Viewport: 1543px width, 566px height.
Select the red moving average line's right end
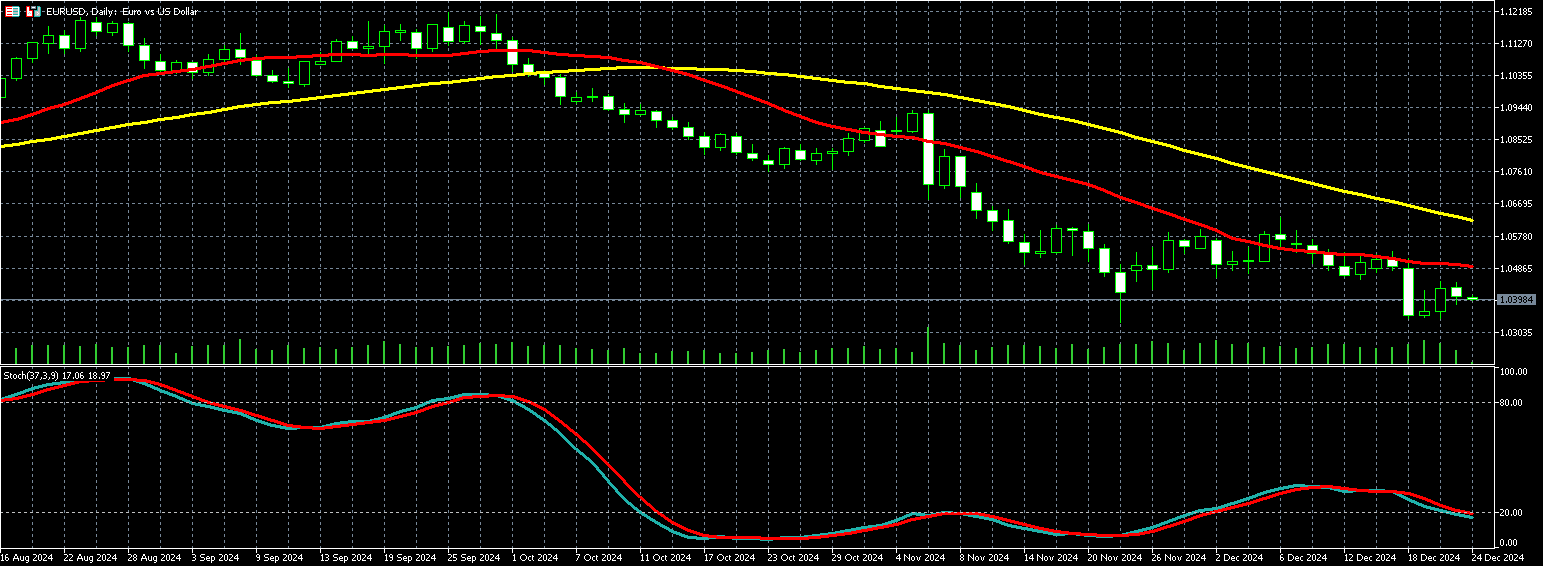(1470, 266)
